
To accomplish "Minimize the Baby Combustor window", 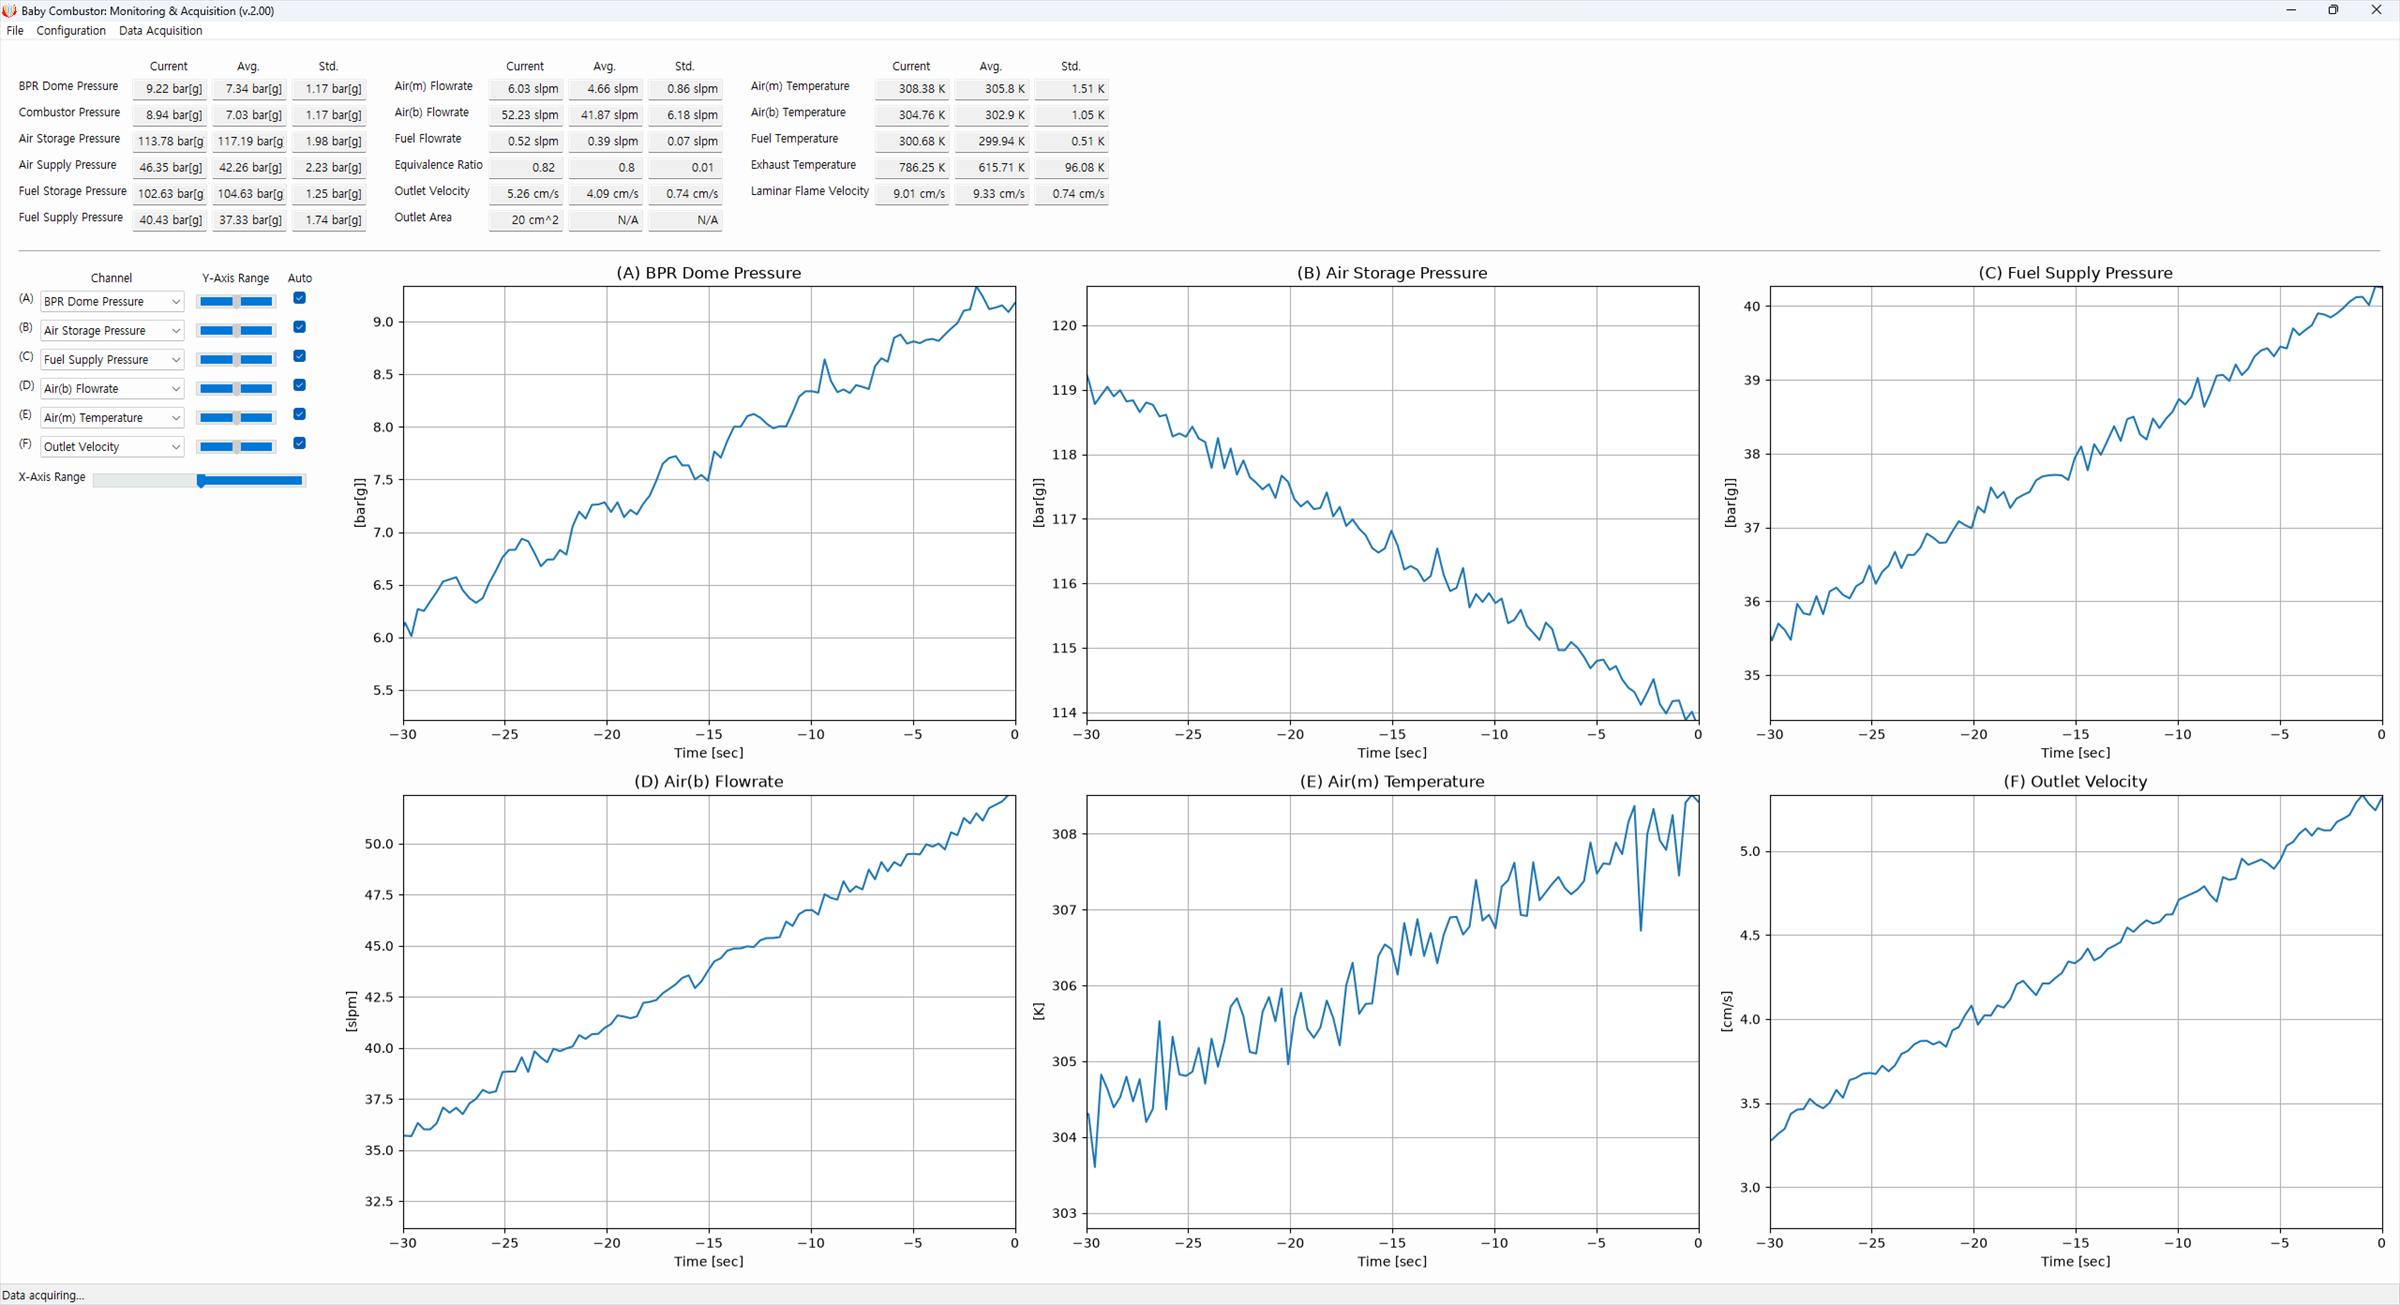I will pos(2291,10).
